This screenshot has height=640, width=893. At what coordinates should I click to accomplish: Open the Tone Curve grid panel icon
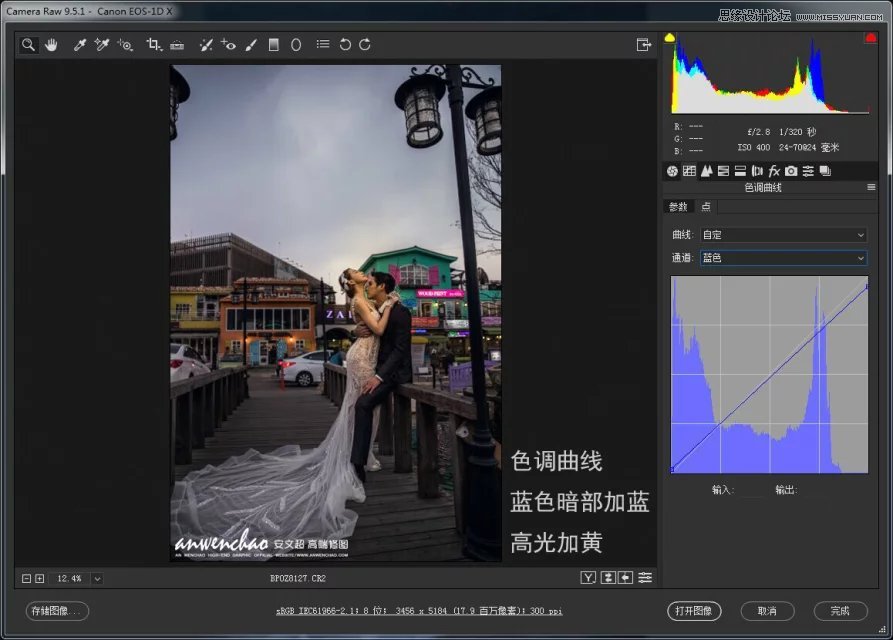pyautogui.click(x=689, y=171)
